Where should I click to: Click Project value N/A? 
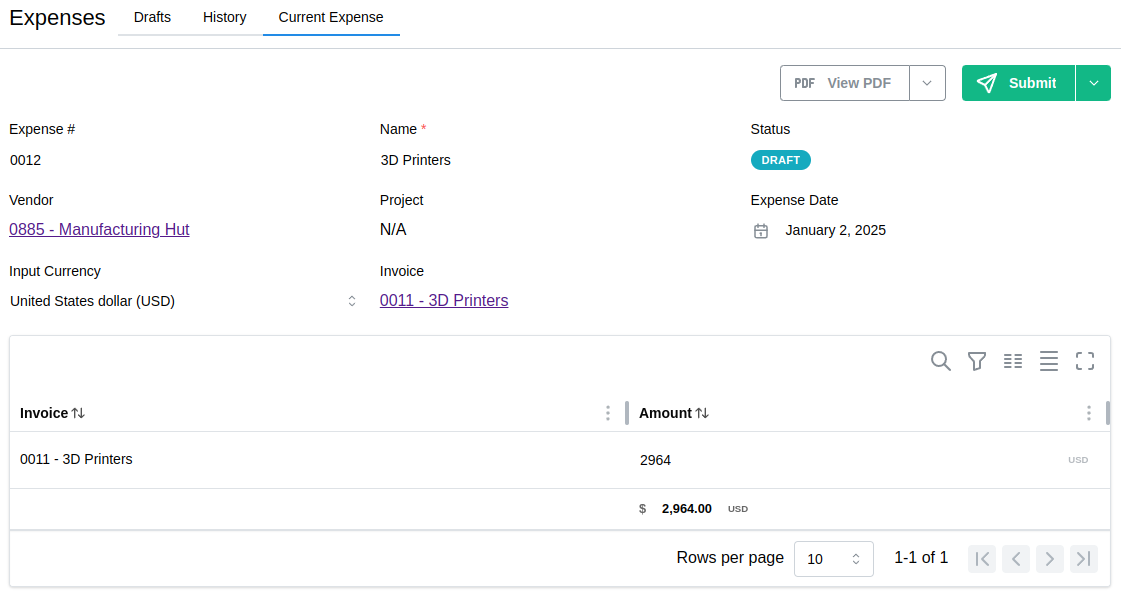click(393, 230)
